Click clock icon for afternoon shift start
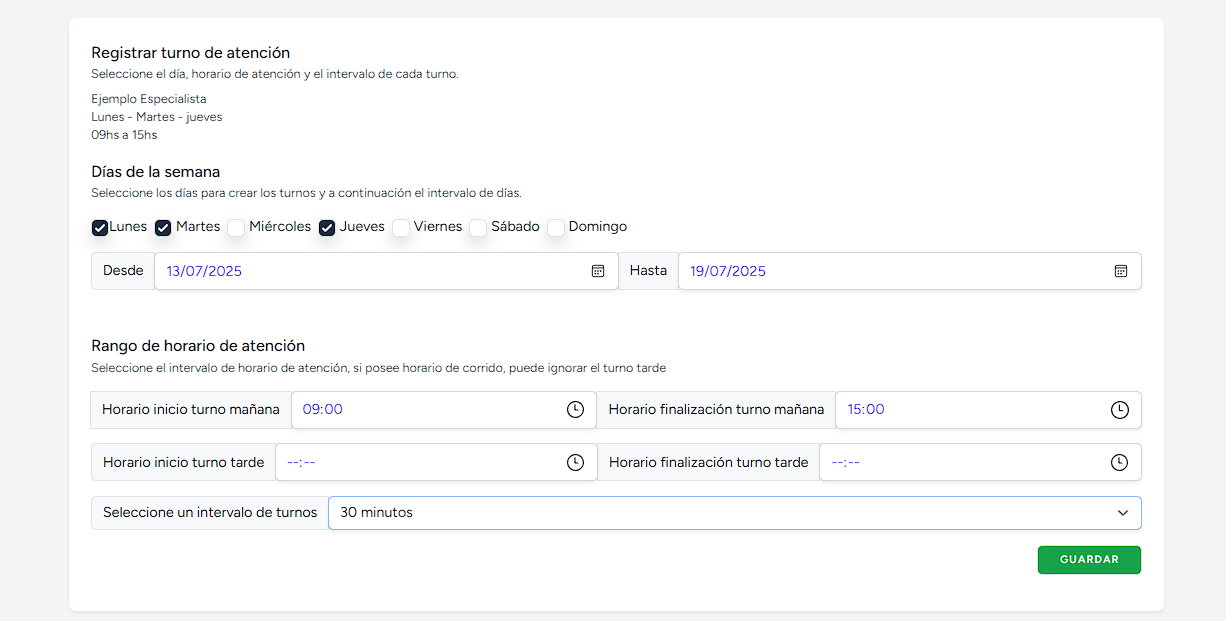The image size is (1226, 621). 575,462
